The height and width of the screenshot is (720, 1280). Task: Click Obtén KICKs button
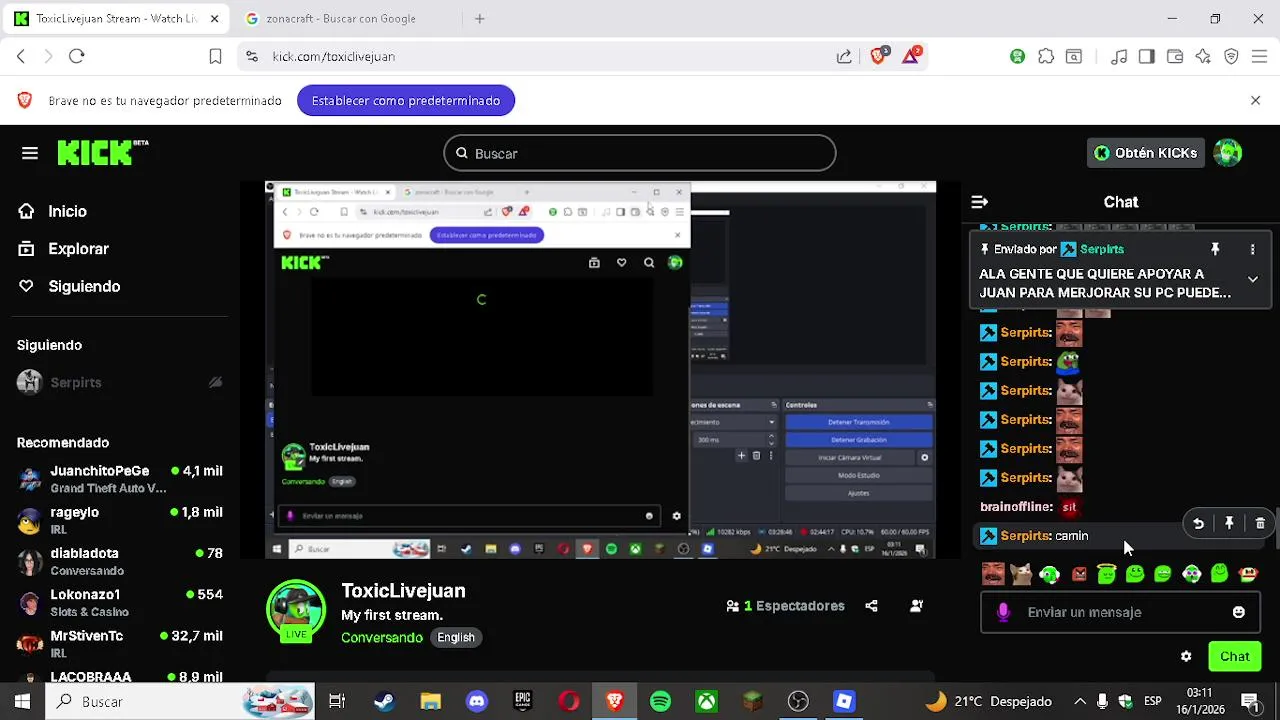click(1145, 153)
